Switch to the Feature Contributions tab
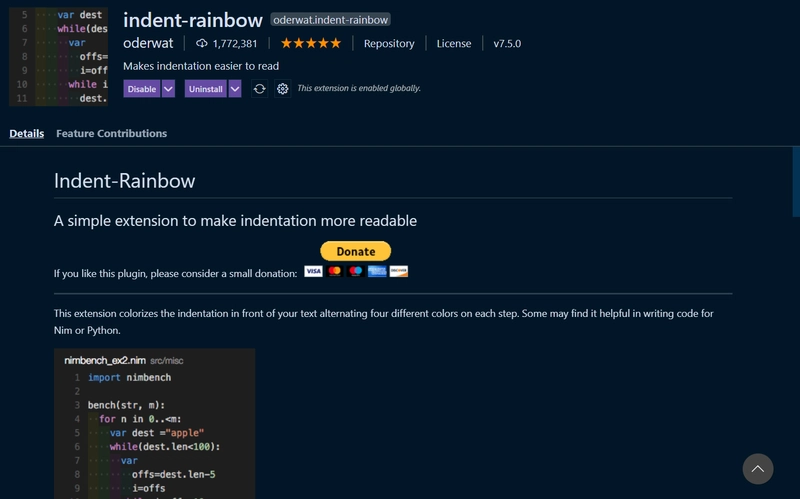 111,133
